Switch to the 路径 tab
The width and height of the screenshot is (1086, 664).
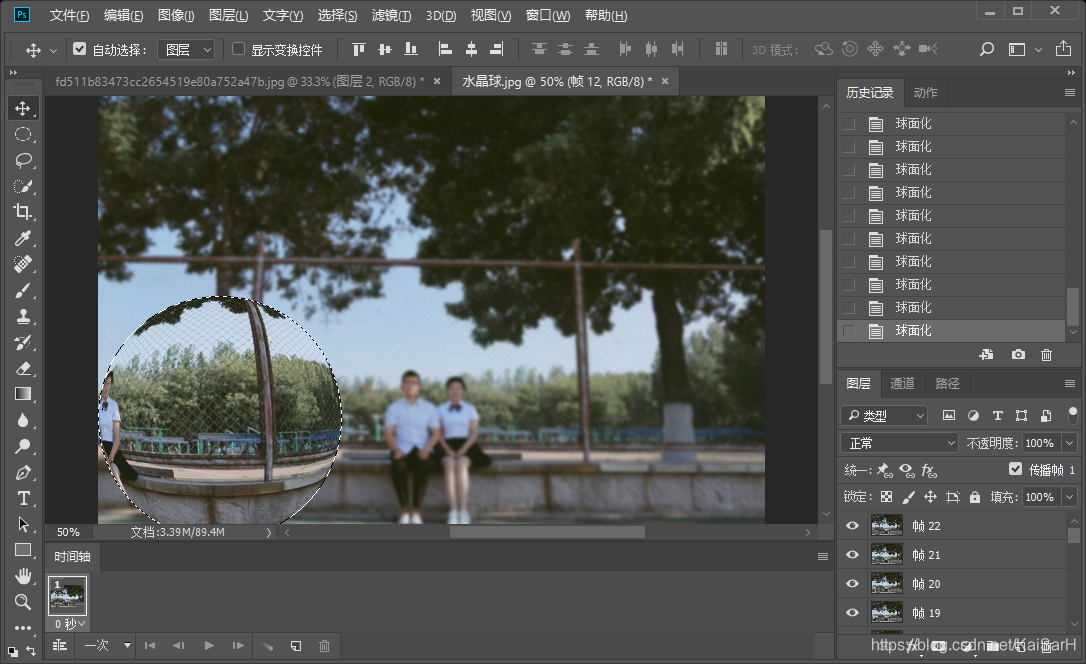947,384
